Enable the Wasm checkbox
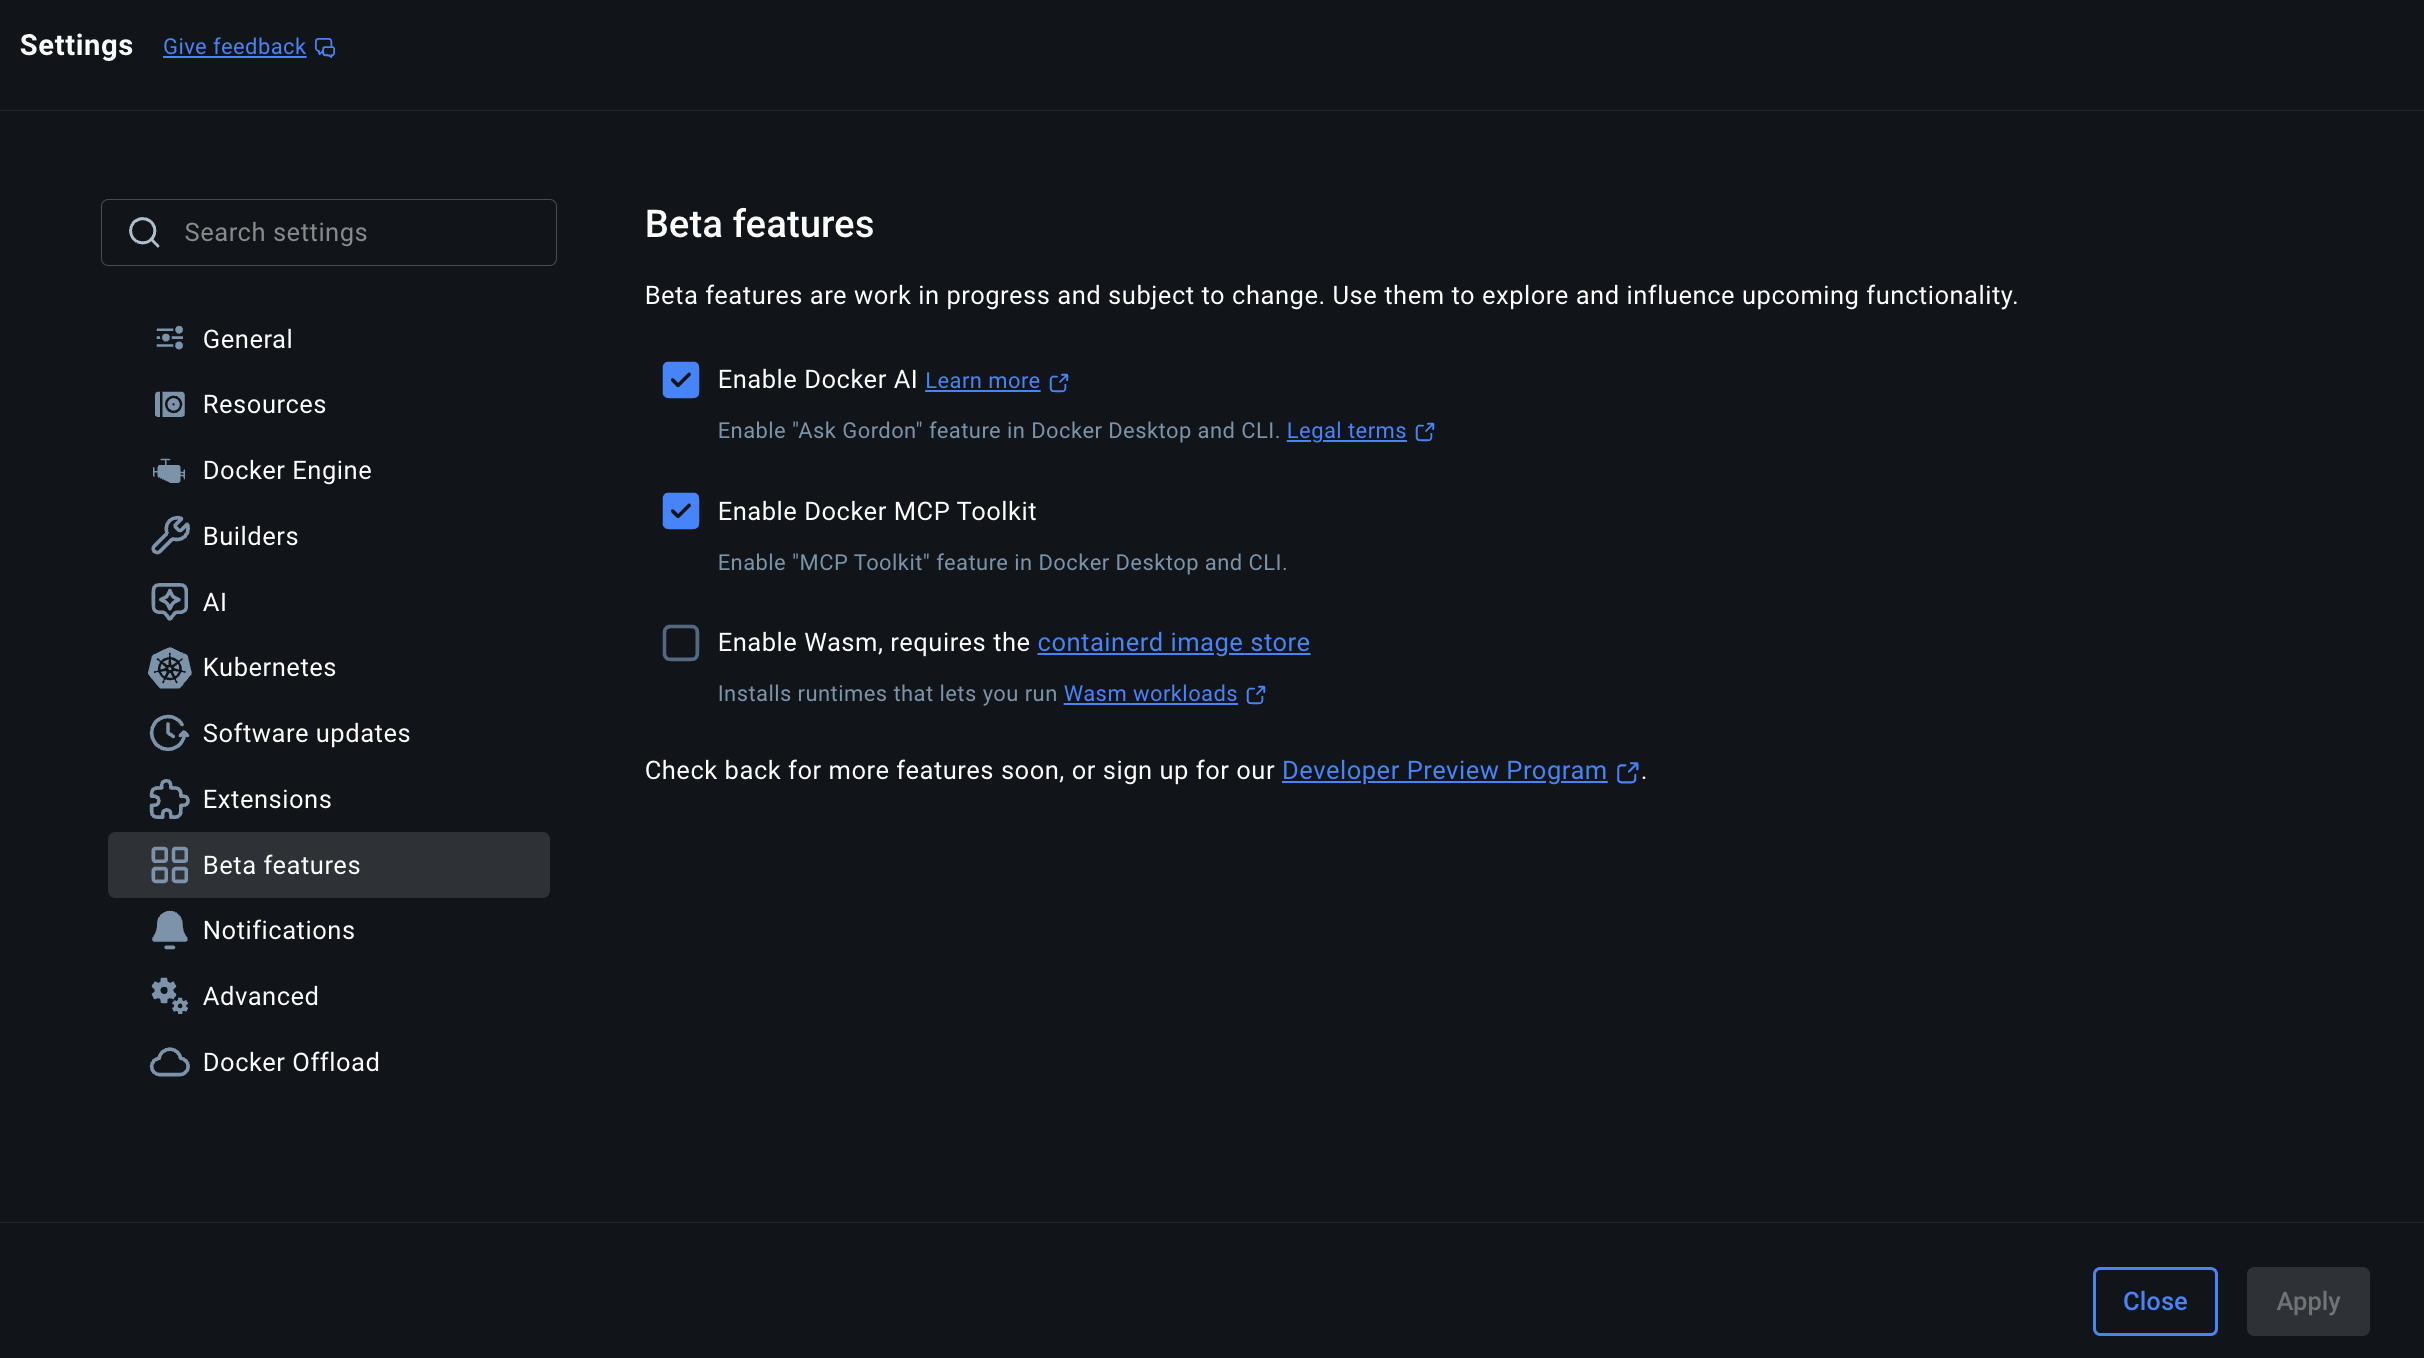Image resolution: width=2424 pixels, height=1358 pixels. coord(681,643)
